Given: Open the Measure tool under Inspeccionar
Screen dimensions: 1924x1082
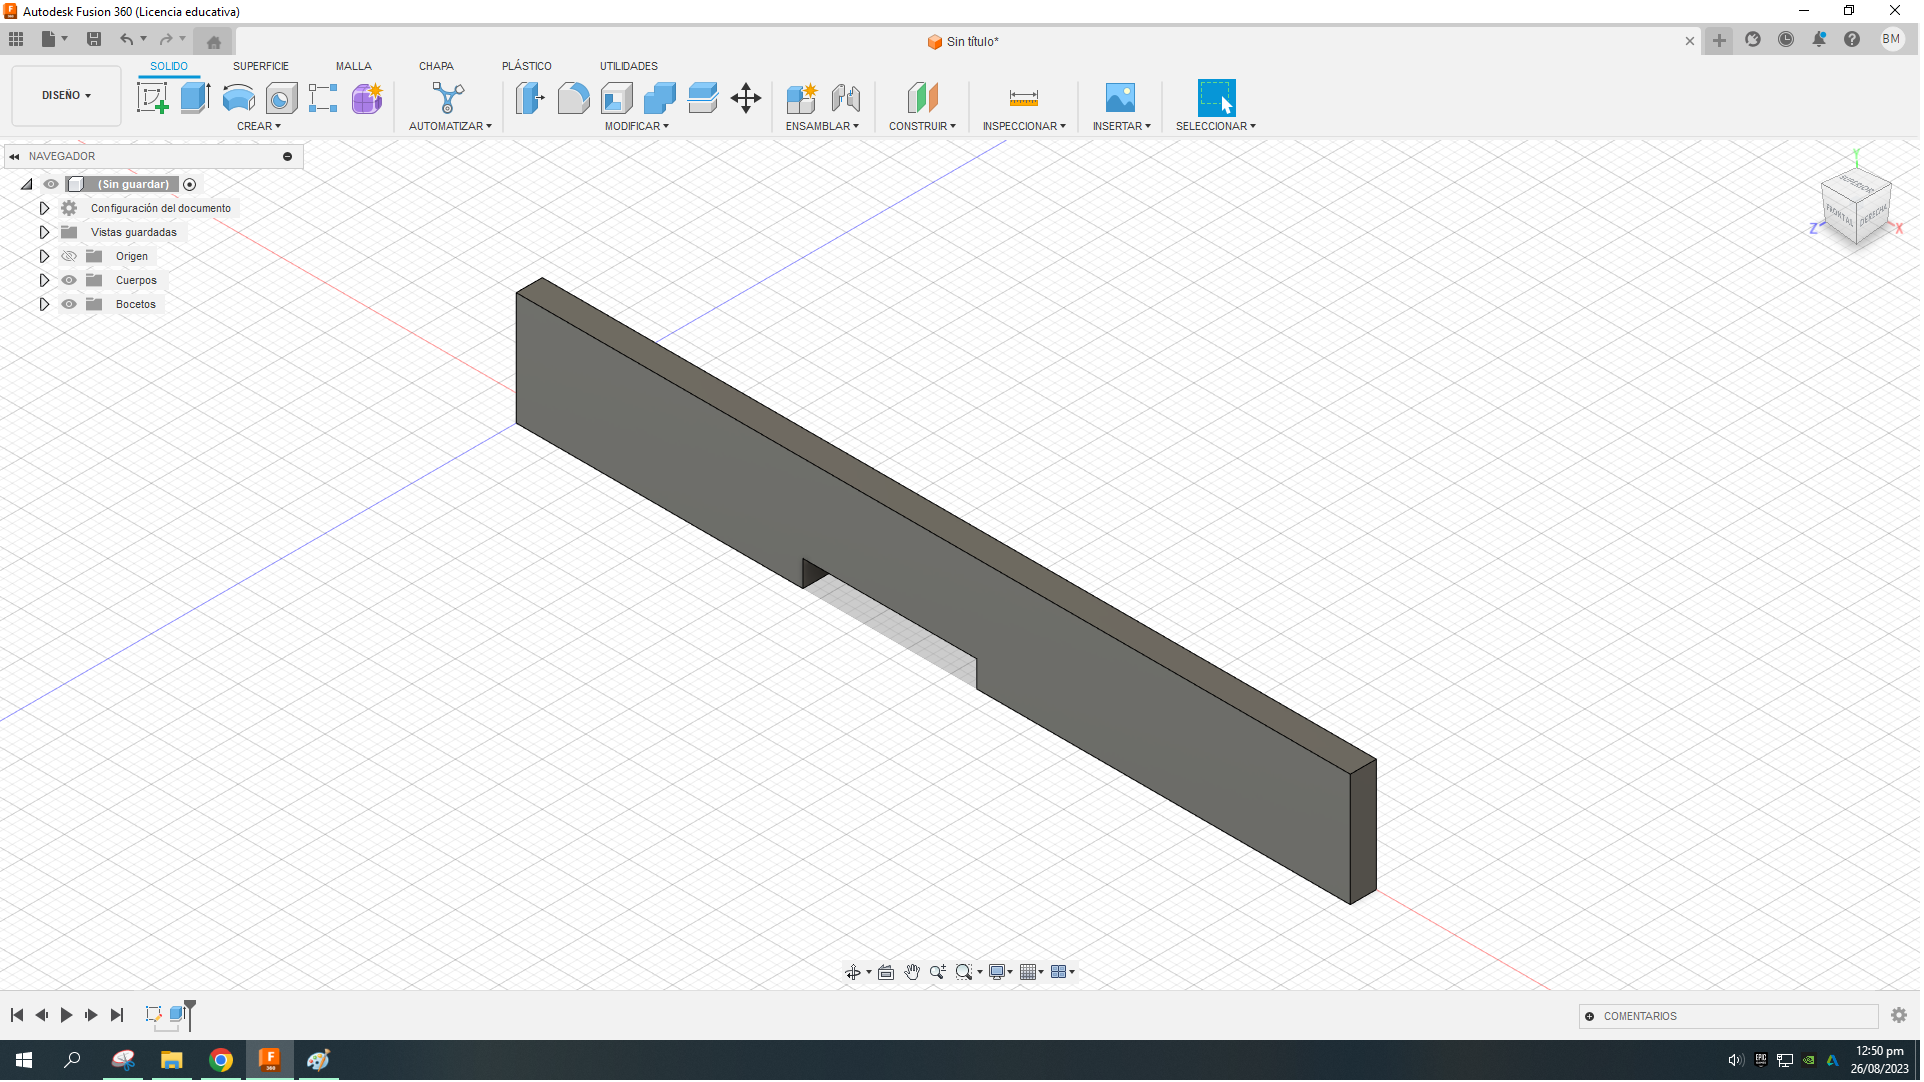Looking at the screenshot, I should click(1024, 97).
